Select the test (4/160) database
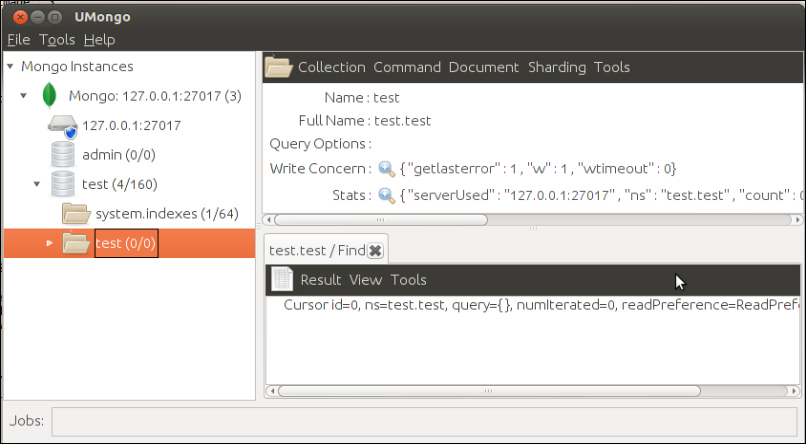 (120, 184)
